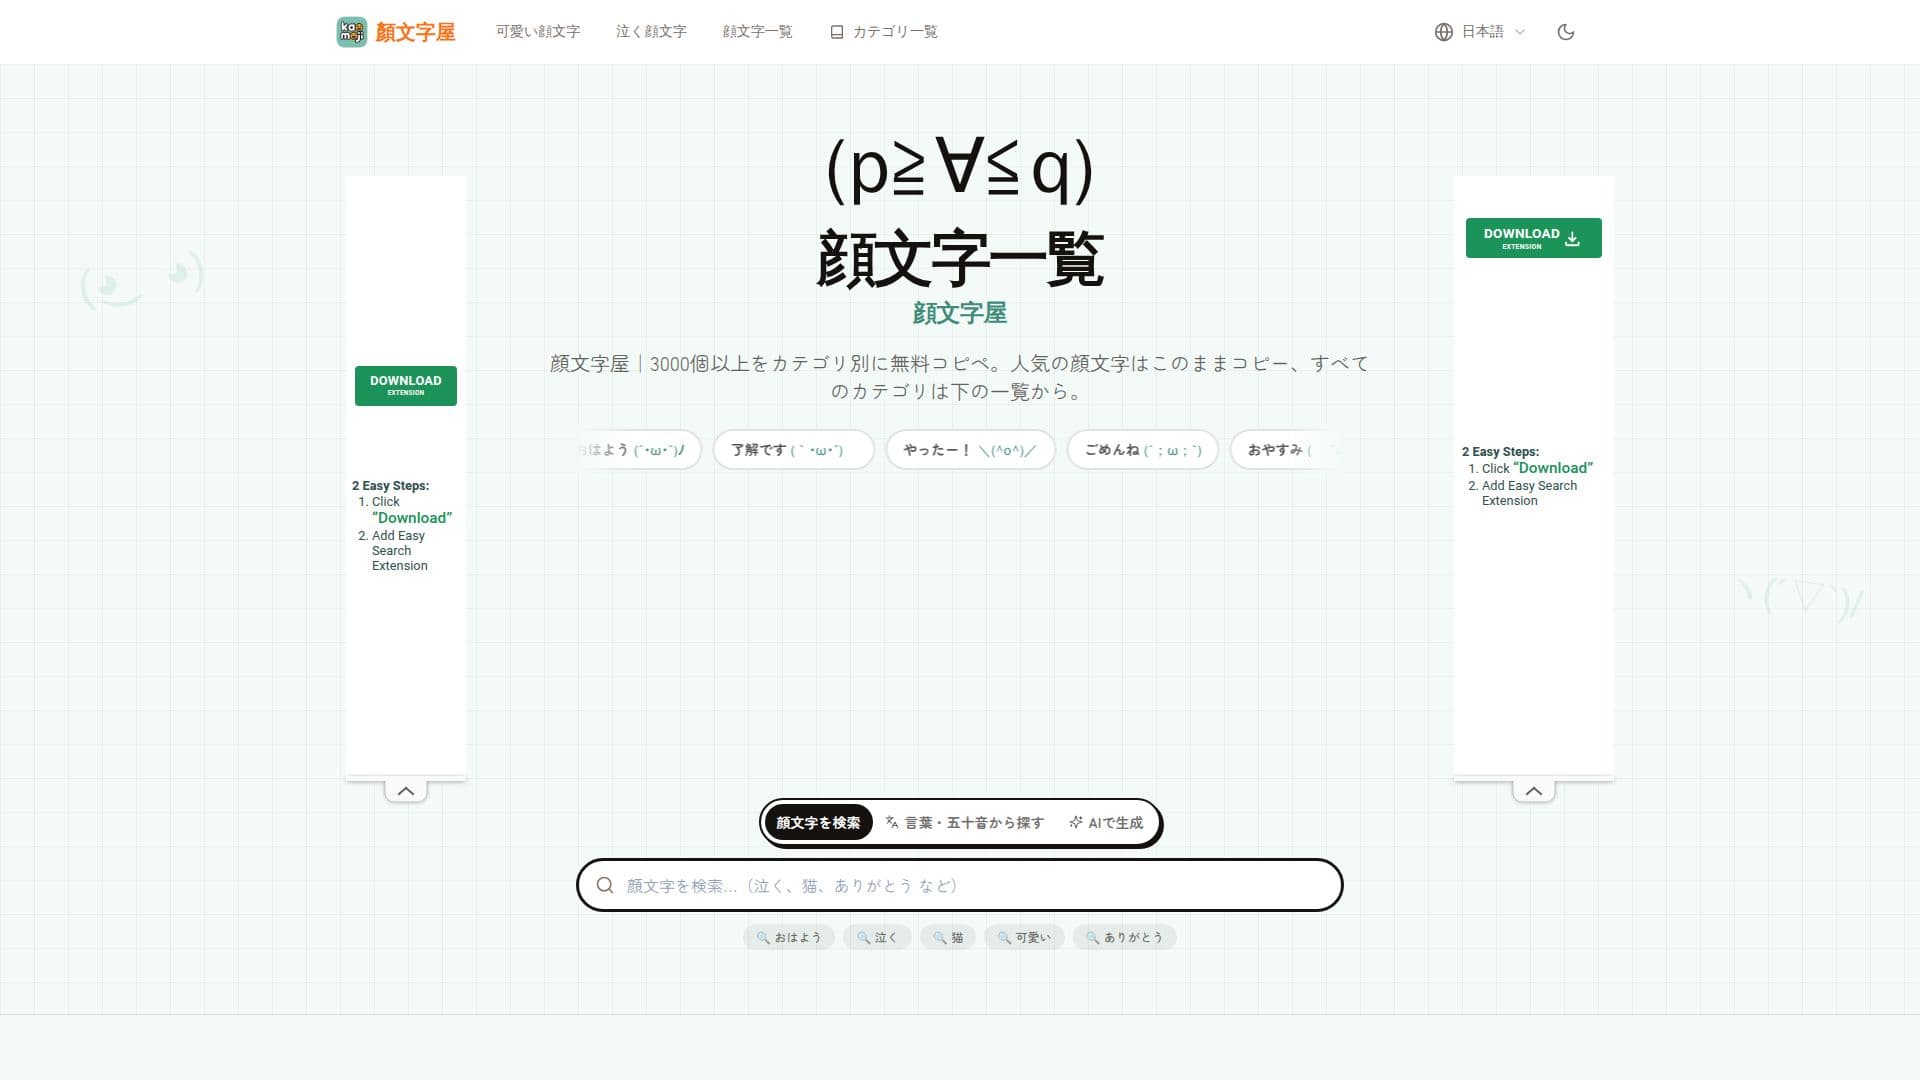The height and width of the screenshot is (1080, 1920).
Task: Select the 猫 search suggestion chip
Action: pos(948,937)
